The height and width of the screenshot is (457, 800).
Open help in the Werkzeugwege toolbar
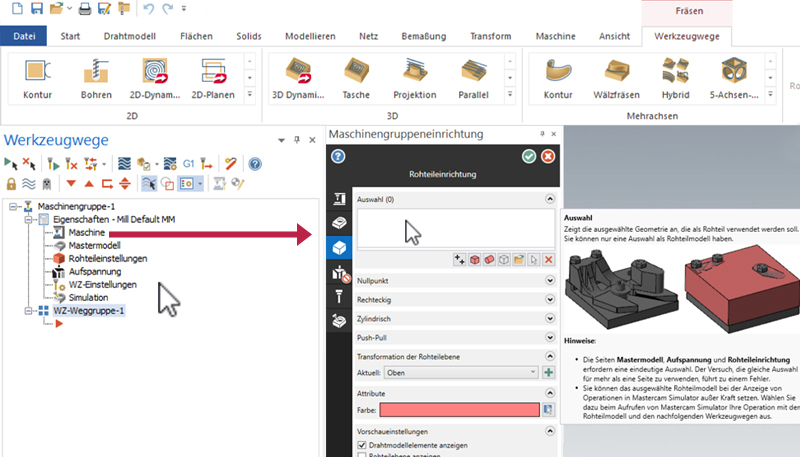click(x=255, y=163)
